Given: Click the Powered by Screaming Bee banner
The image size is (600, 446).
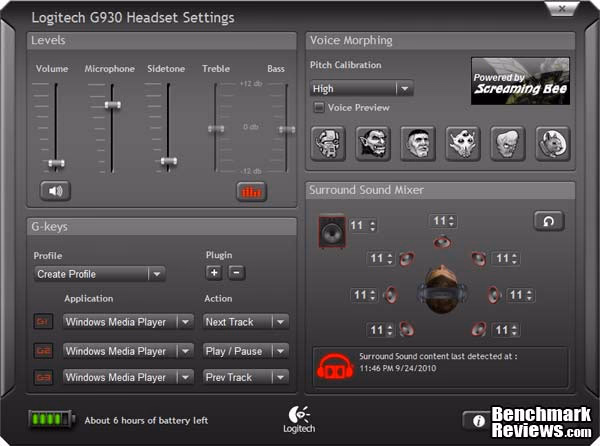Looking at the screenshot, I should pos(520,81).
